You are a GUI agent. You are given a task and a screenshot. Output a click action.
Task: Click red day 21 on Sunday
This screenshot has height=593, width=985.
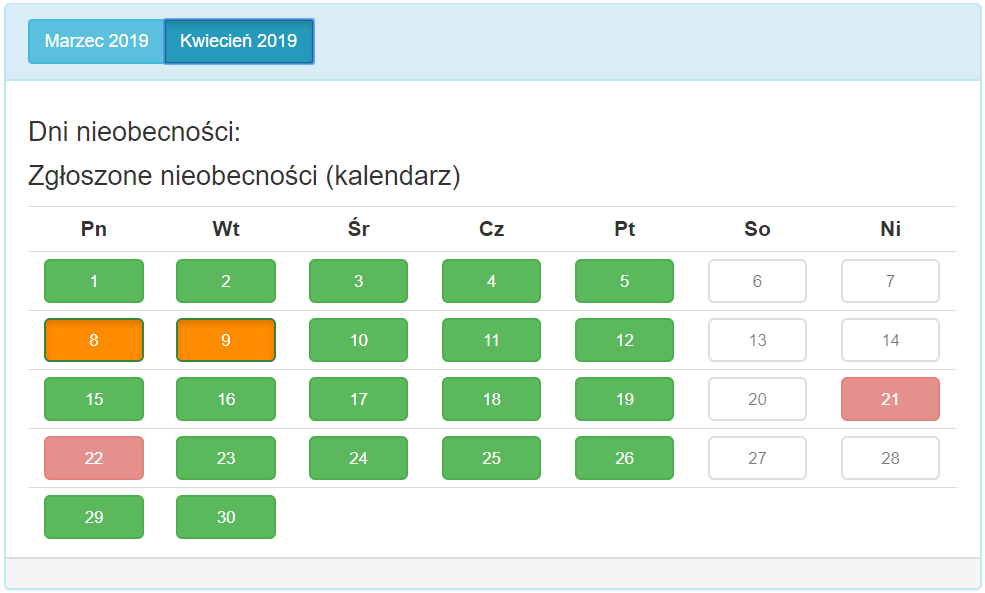tap(890, 399)
